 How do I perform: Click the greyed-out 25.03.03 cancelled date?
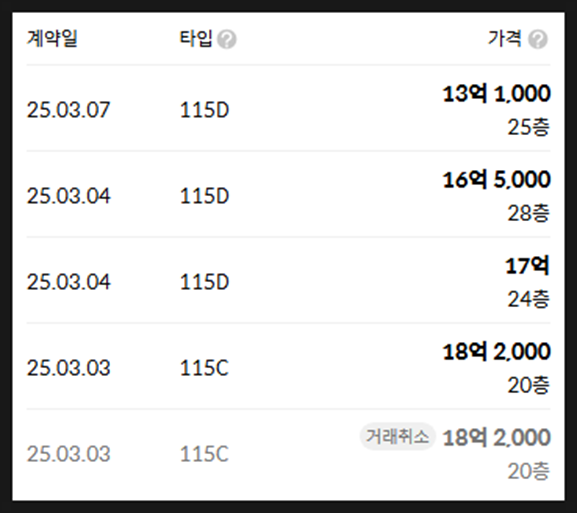[x=68, y=454]
